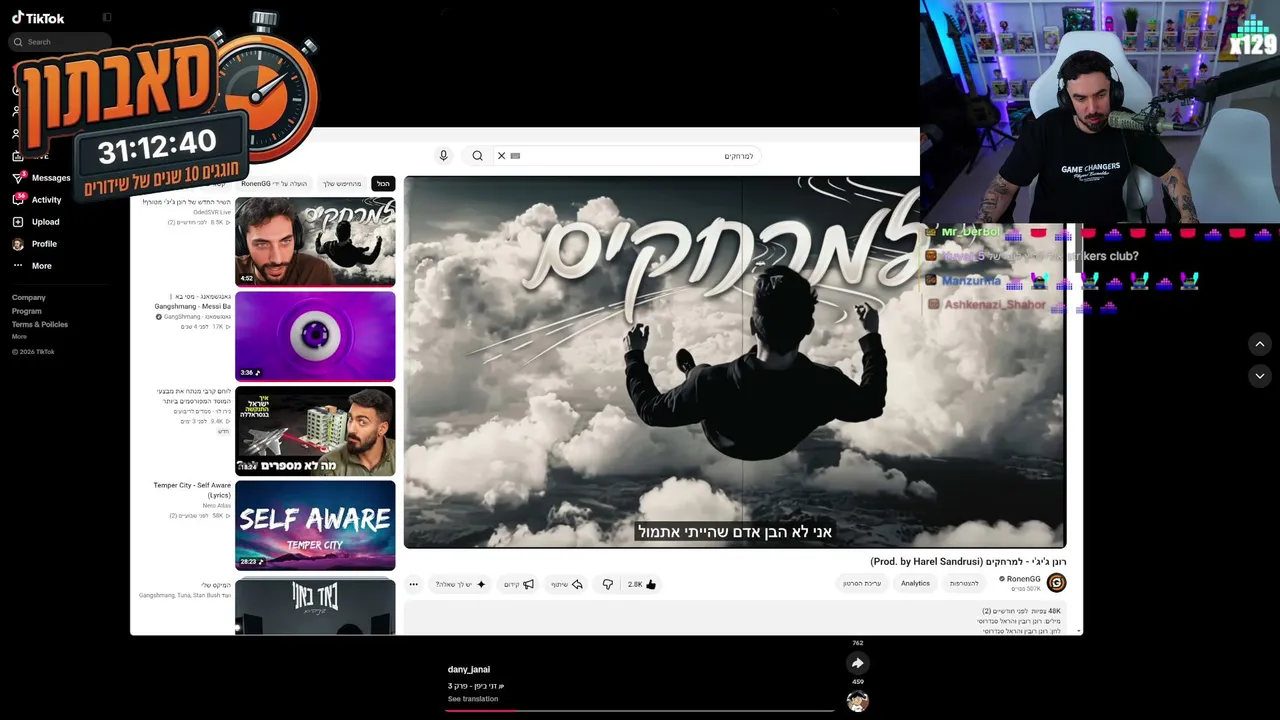This screenshot has height=720, width=1280.
Task: Click the footer More link
Action: [19, 337]
